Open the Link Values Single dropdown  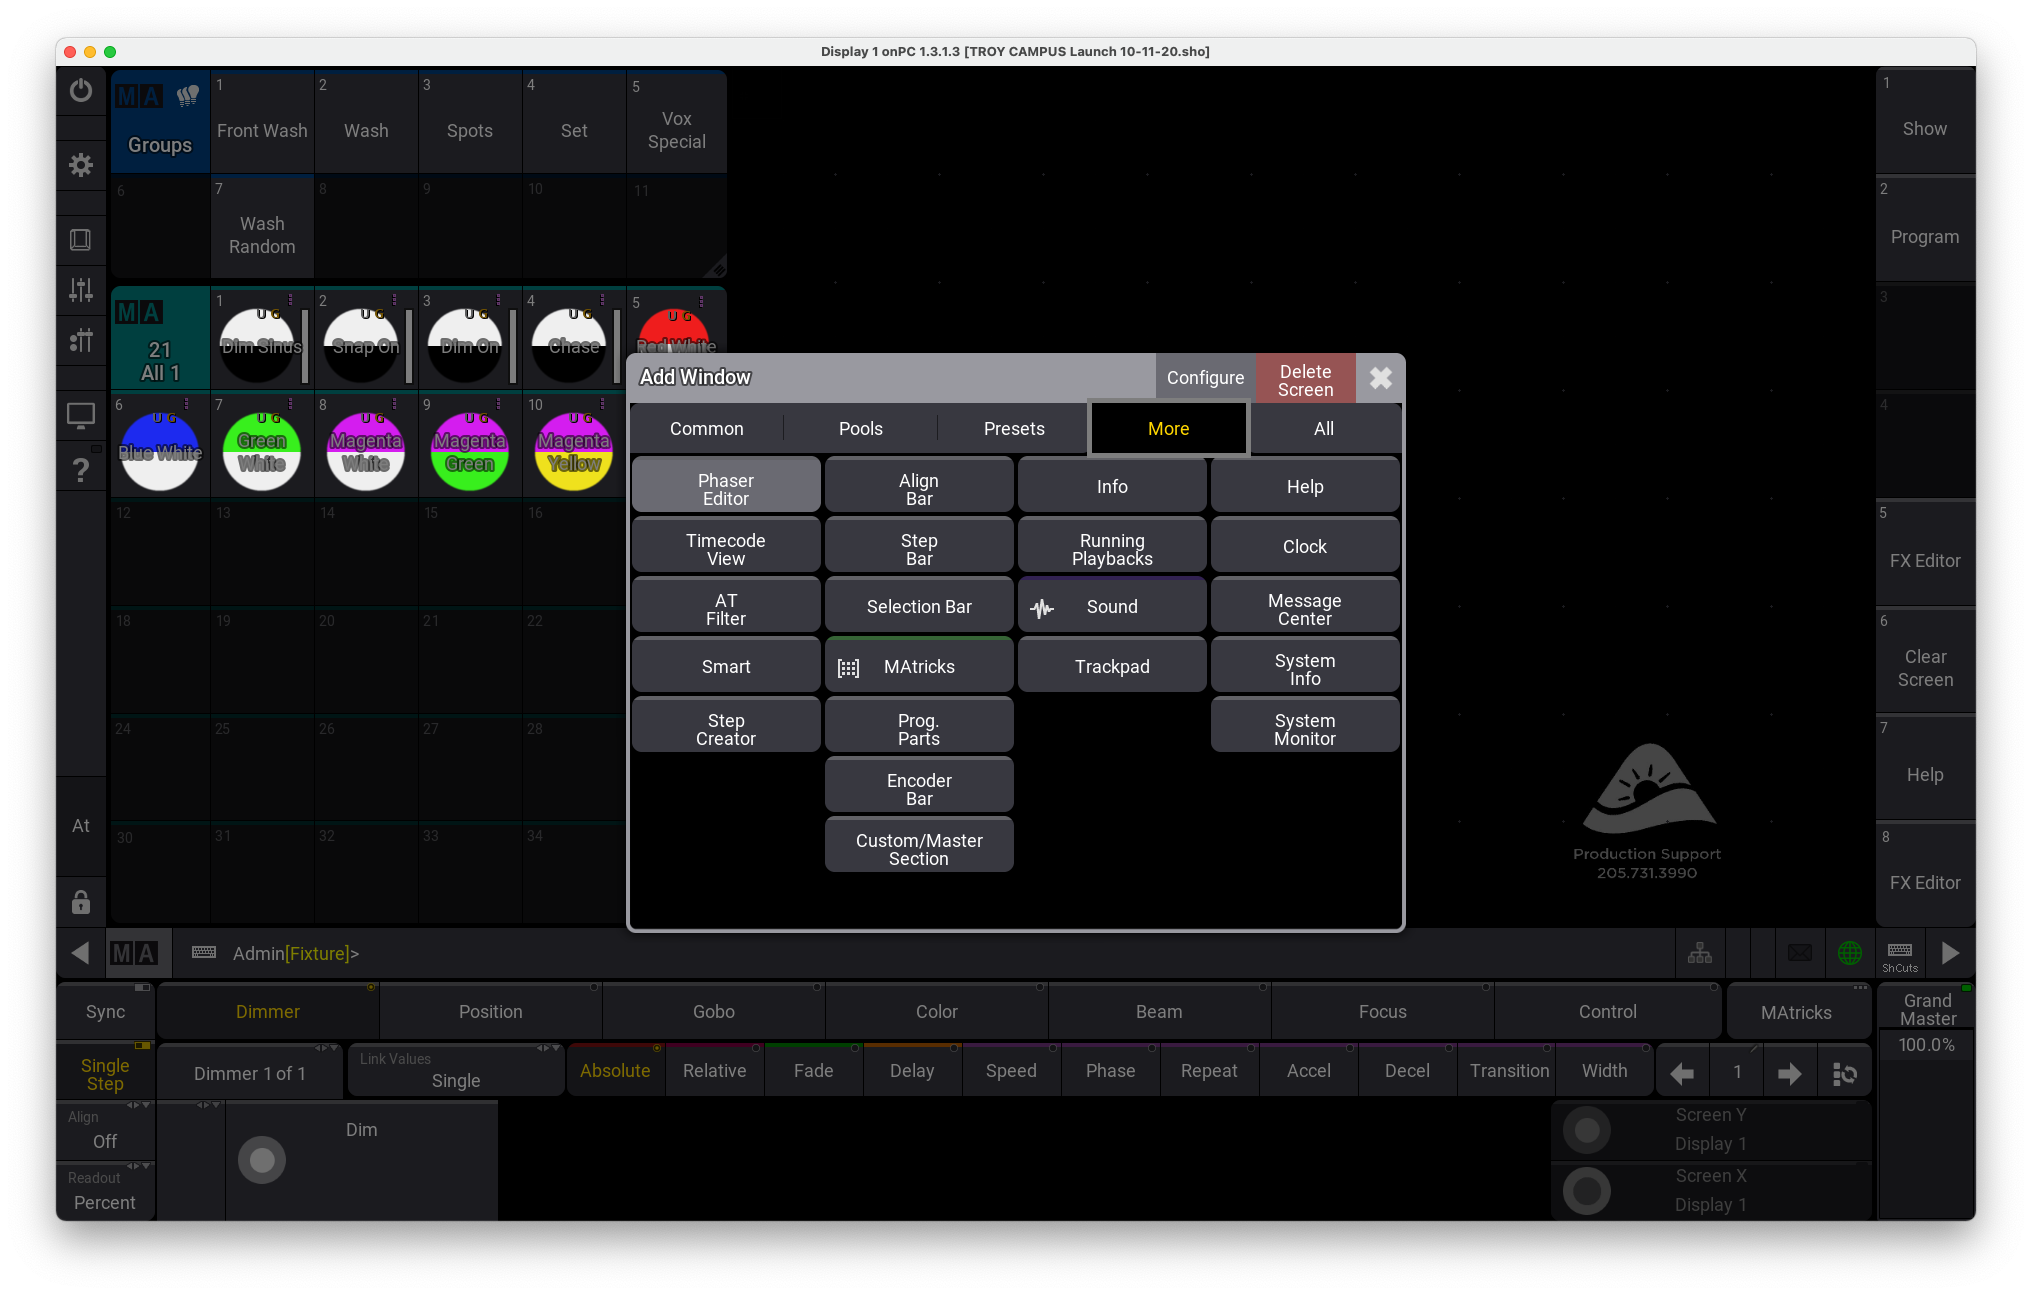click(456, 1071)
